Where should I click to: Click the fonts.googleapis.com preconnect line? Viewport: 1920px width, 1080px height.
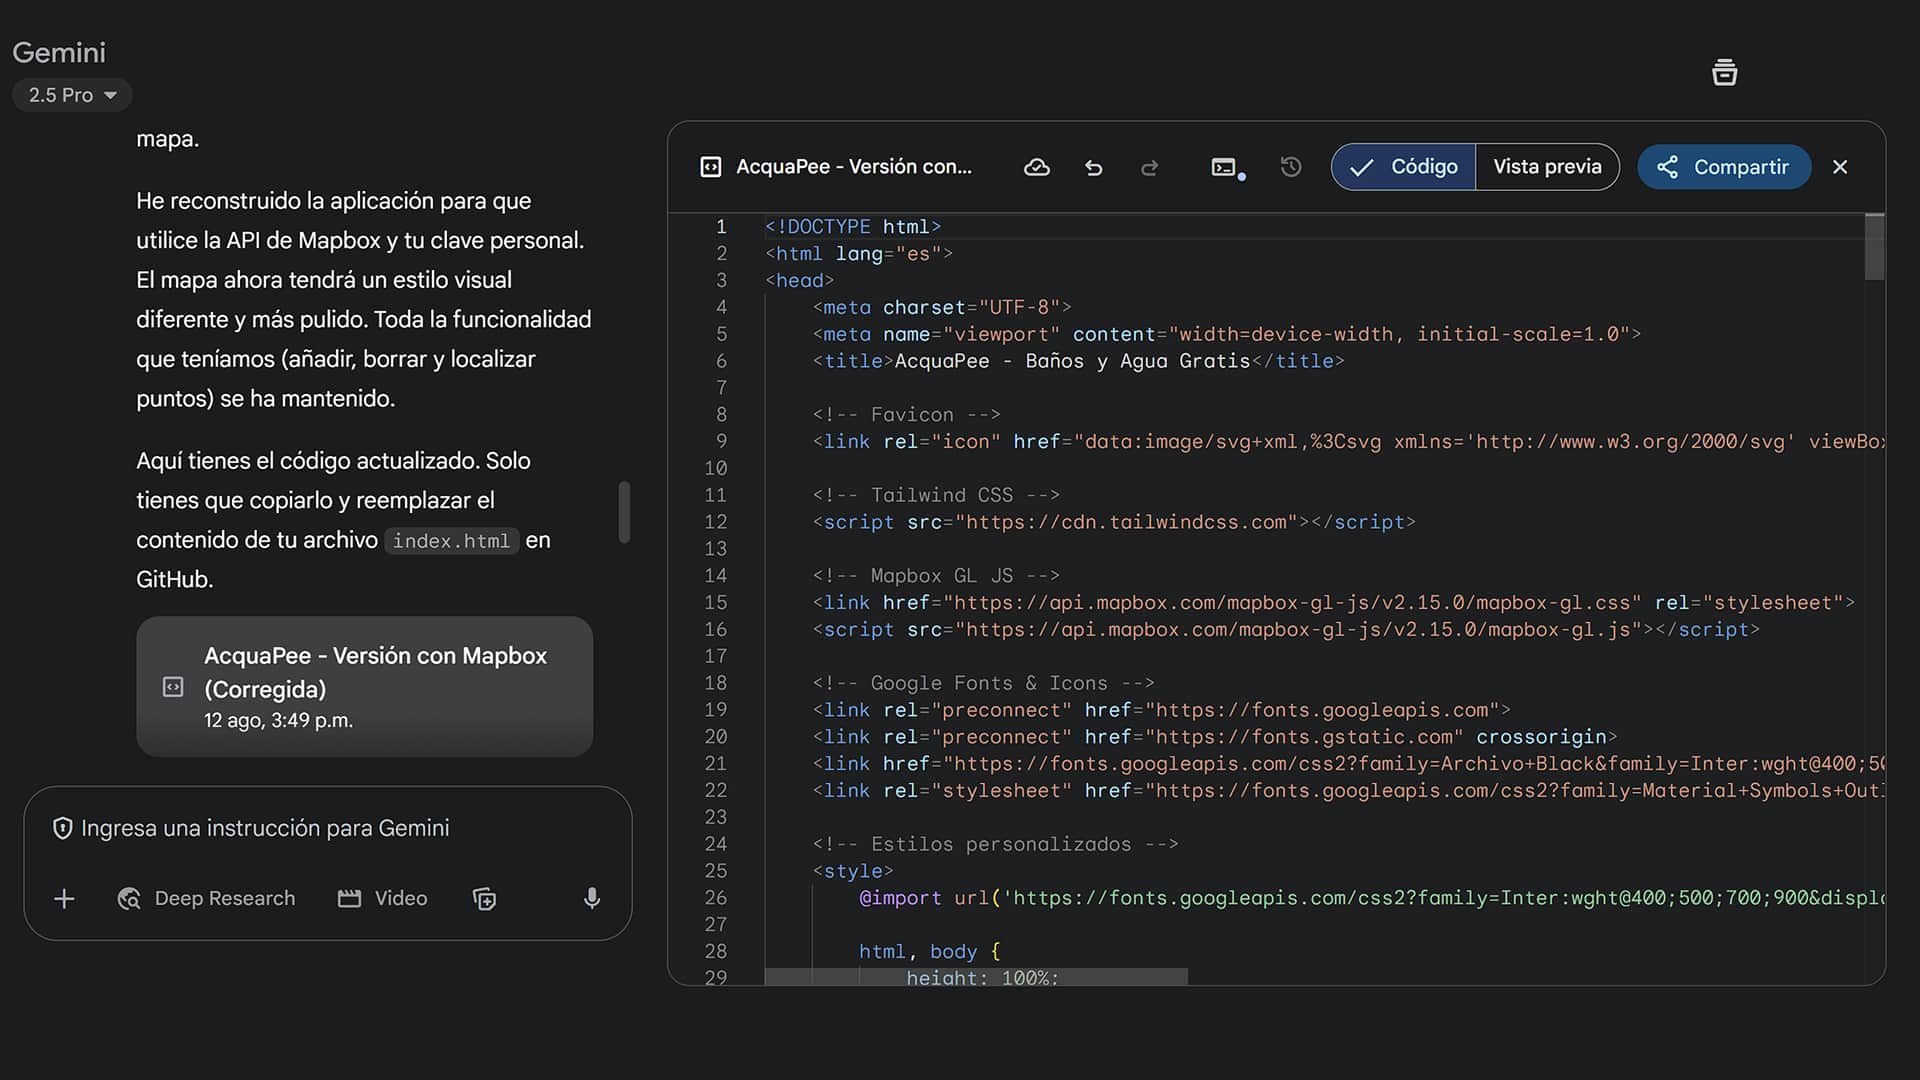[1162, 710]
